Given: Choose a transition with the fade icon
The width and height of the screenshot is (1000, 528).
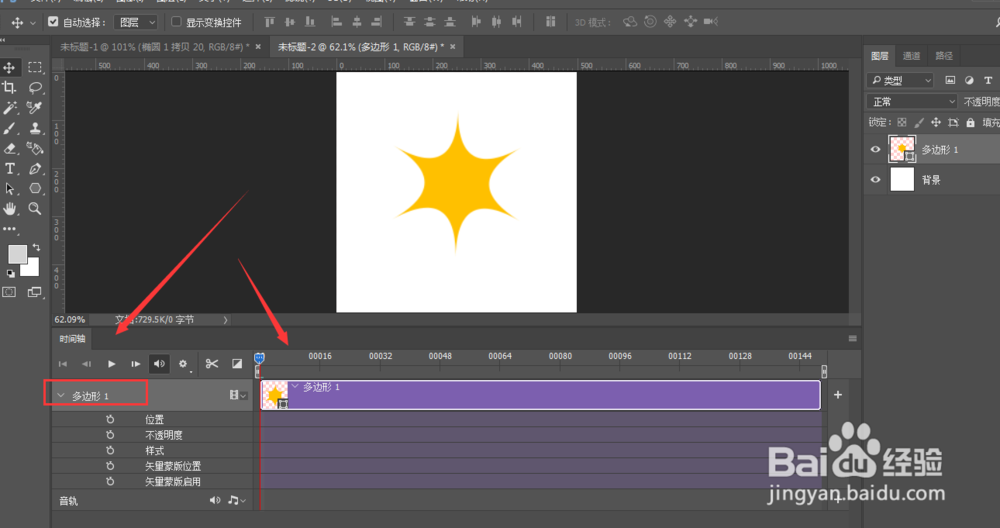Looking at the screenshot, I should pos(237,363).
